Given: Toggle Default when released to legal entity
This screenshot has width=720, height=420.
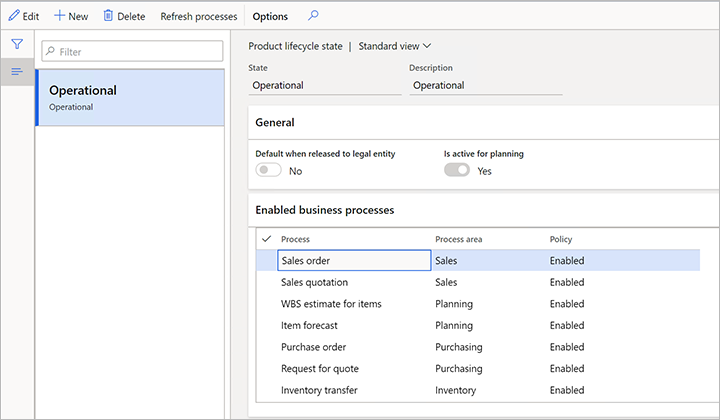Looking at the screenshot, I should [268, 171].
